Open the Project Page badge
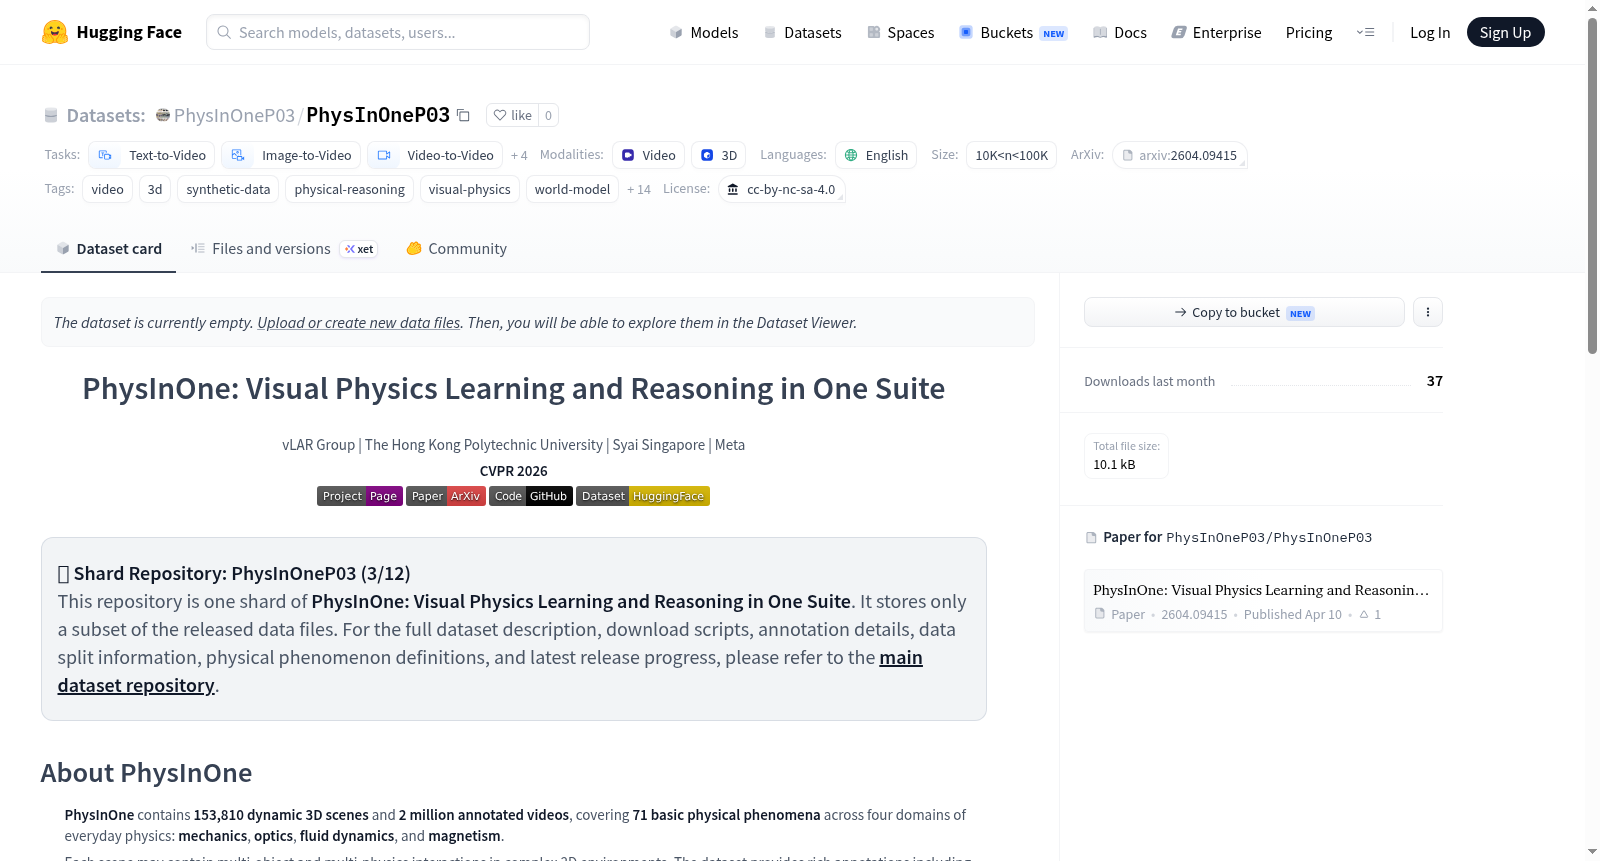Screen dimensions: 1600x861 [360, 496]
